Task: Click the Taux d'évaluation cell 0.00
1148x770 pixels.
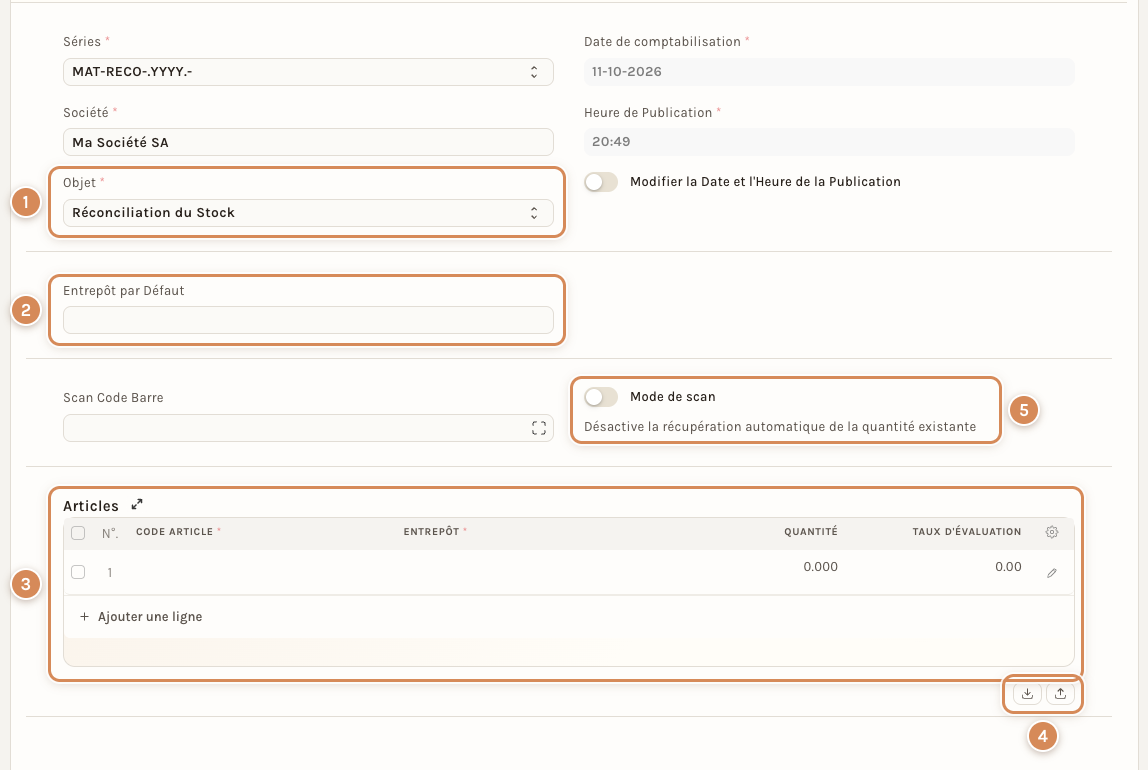Action: pyautogui.click(x=937, y=572)
